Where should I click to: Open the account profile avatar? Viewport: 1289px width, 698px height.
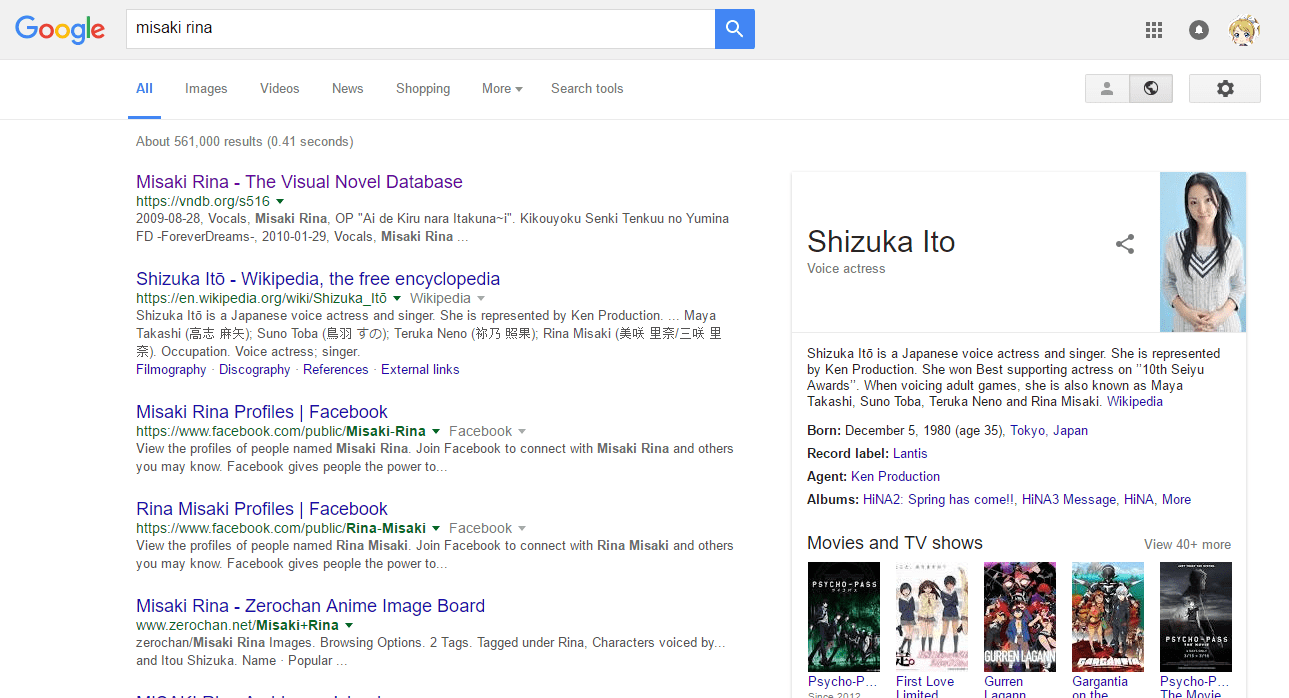(1245, 30)
